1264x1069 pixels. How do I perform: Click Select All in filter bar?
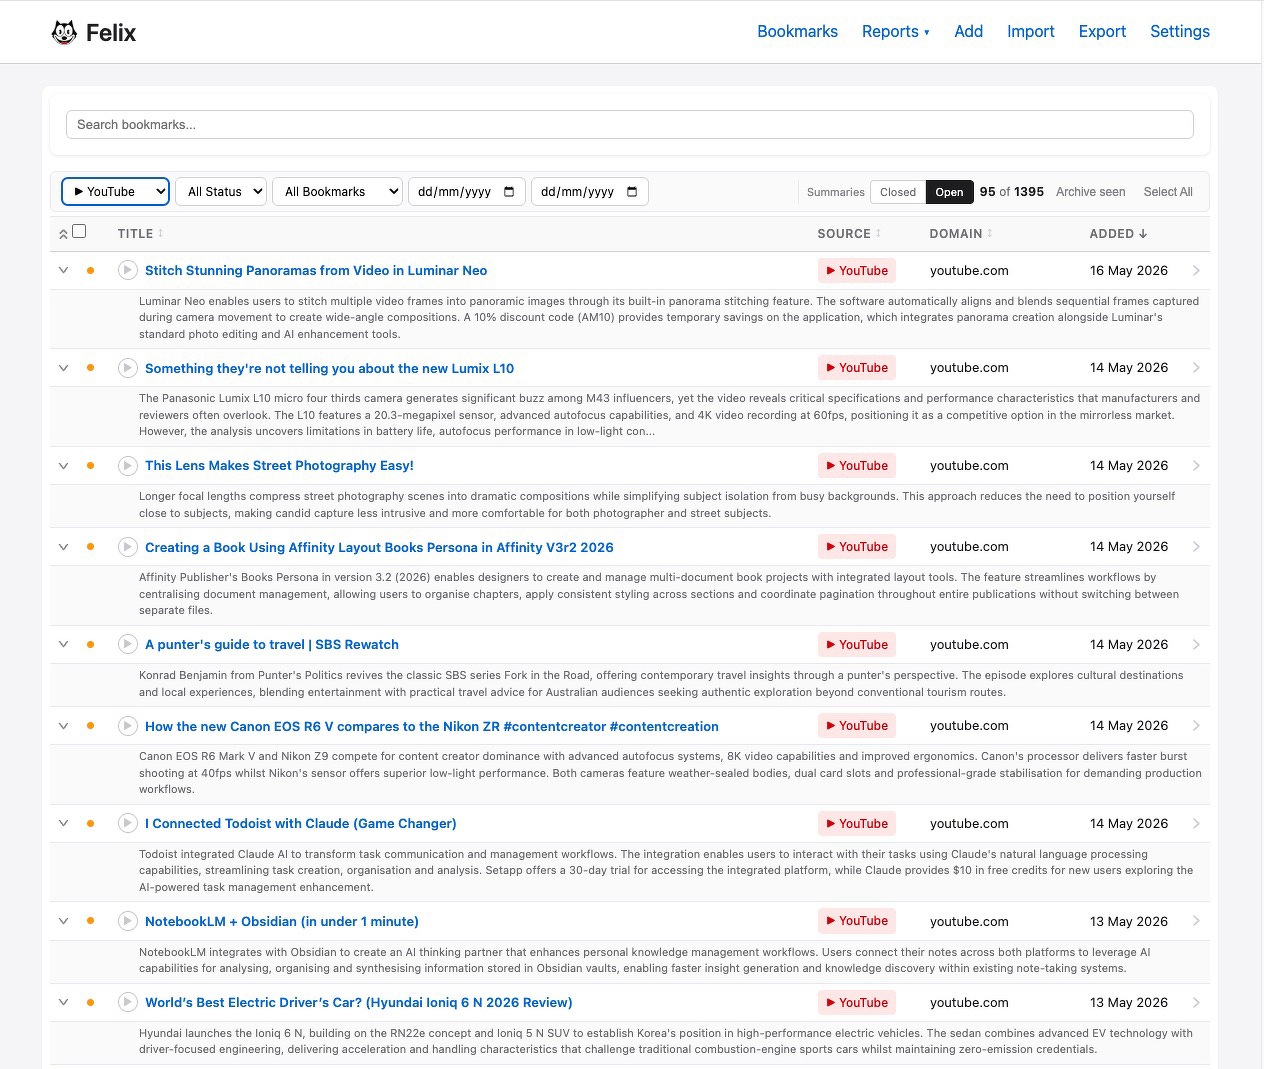(x=1168, y=192)
